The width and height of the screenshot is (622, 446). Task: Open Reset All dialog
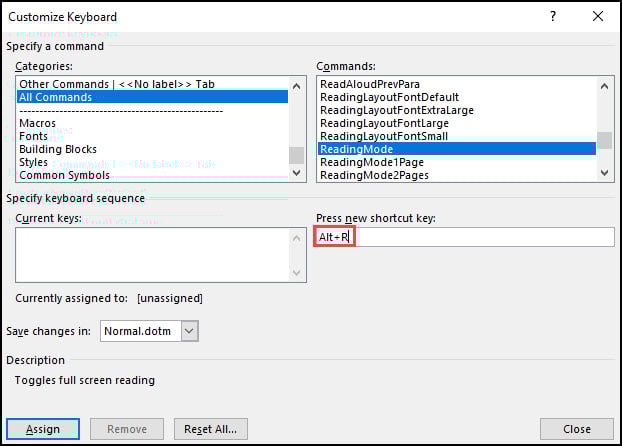tap(211, 429)
